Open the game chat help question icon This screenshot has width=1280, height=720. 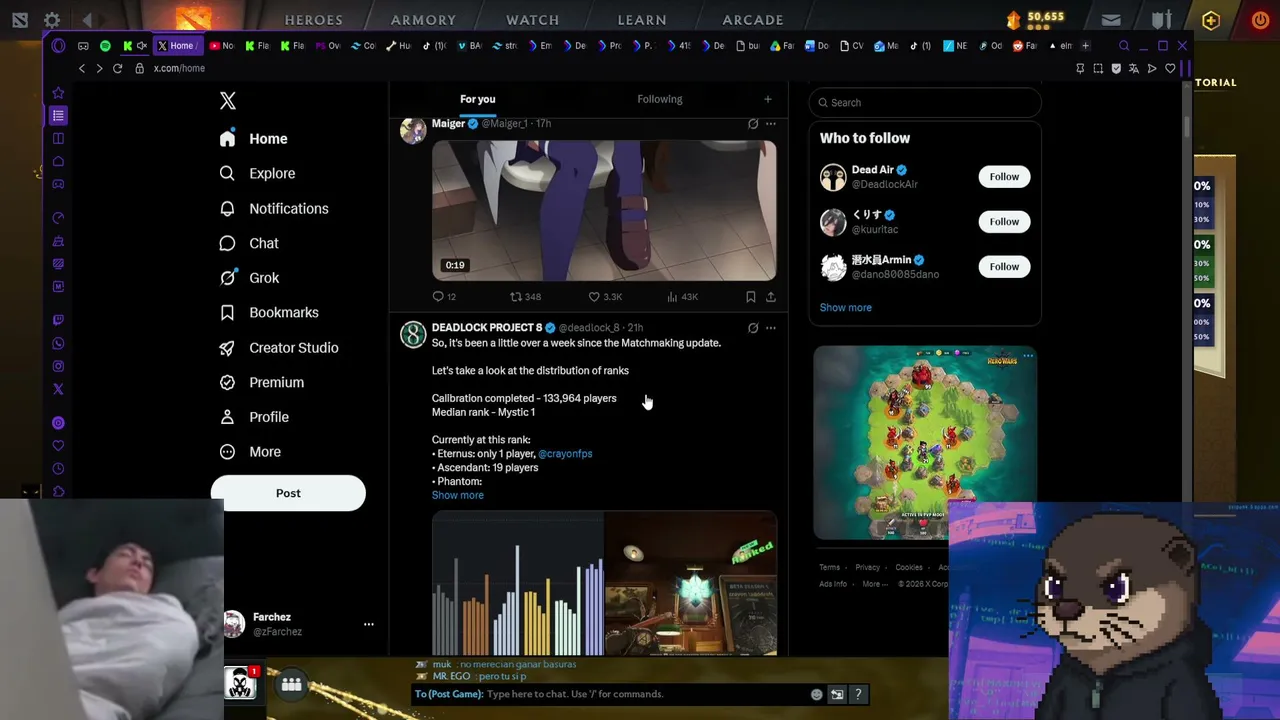click(858, 694)
